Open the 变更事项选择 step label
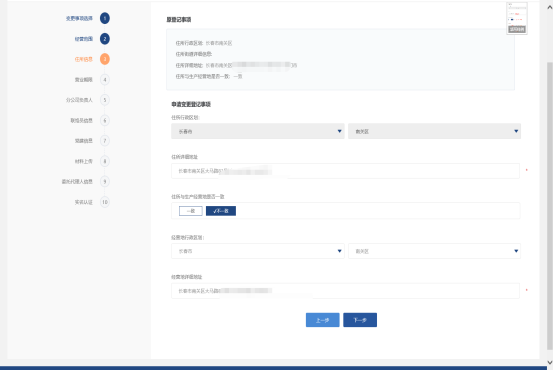553x370 pixels. pyautogui.click(x=79, y=18)
